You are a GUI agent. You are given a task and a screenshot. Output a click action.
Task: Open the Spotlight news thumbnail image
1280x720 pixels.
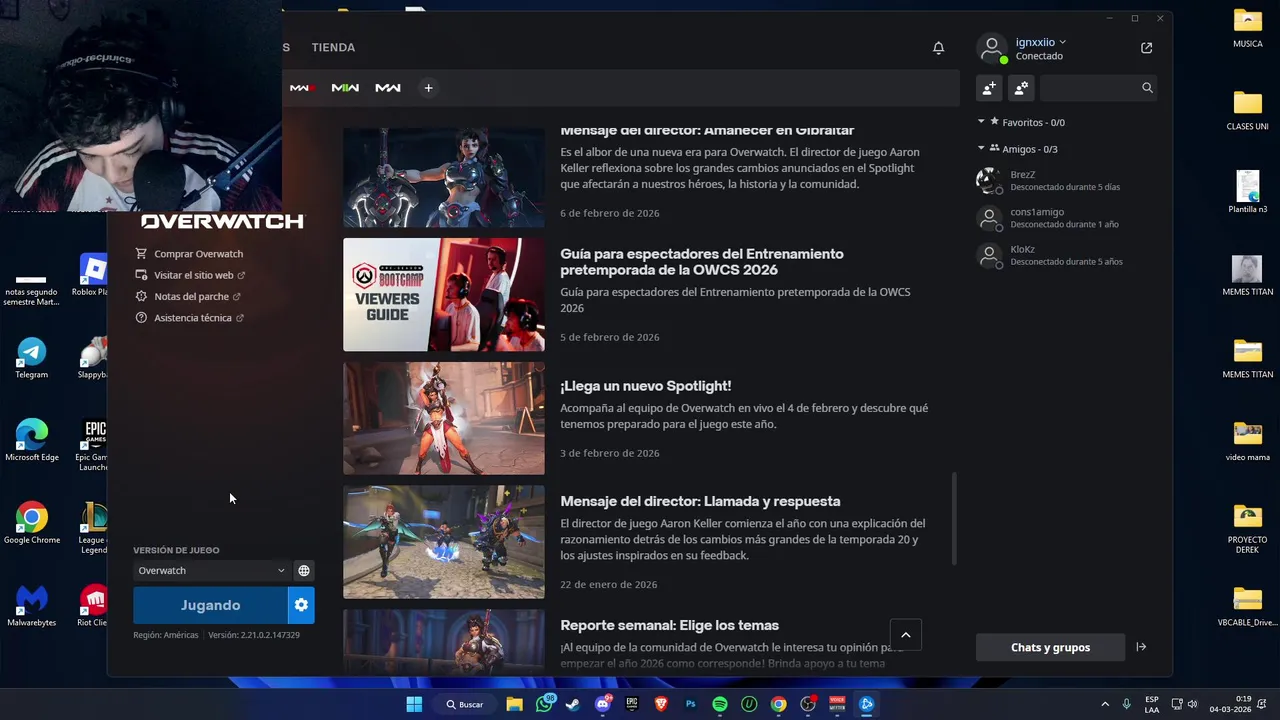click(444, 418)
